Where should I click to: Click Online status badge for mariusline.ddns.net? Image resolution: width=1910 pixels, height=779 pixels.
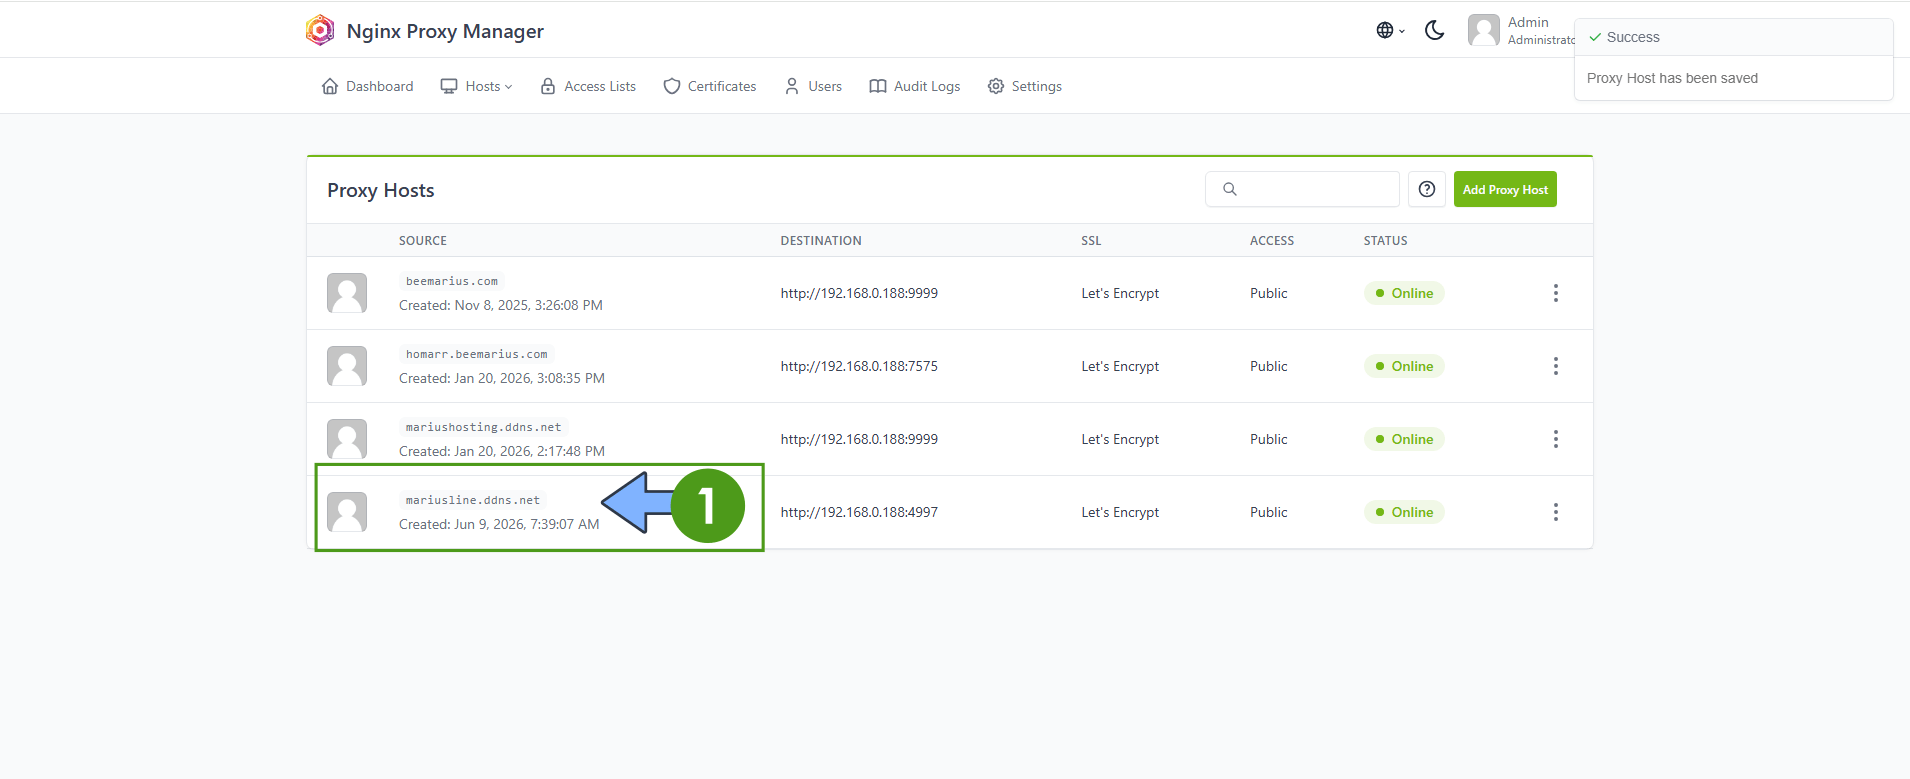(x=1404, y=512)
